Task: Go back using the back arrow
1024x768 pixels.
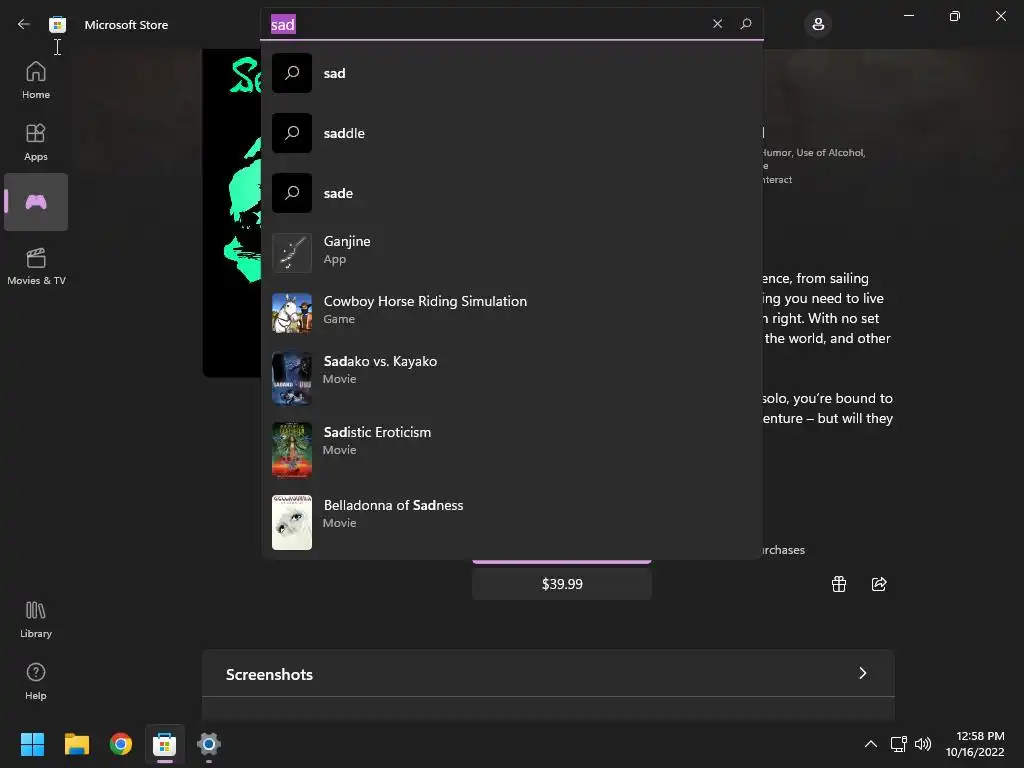Action: pos(24,24)
